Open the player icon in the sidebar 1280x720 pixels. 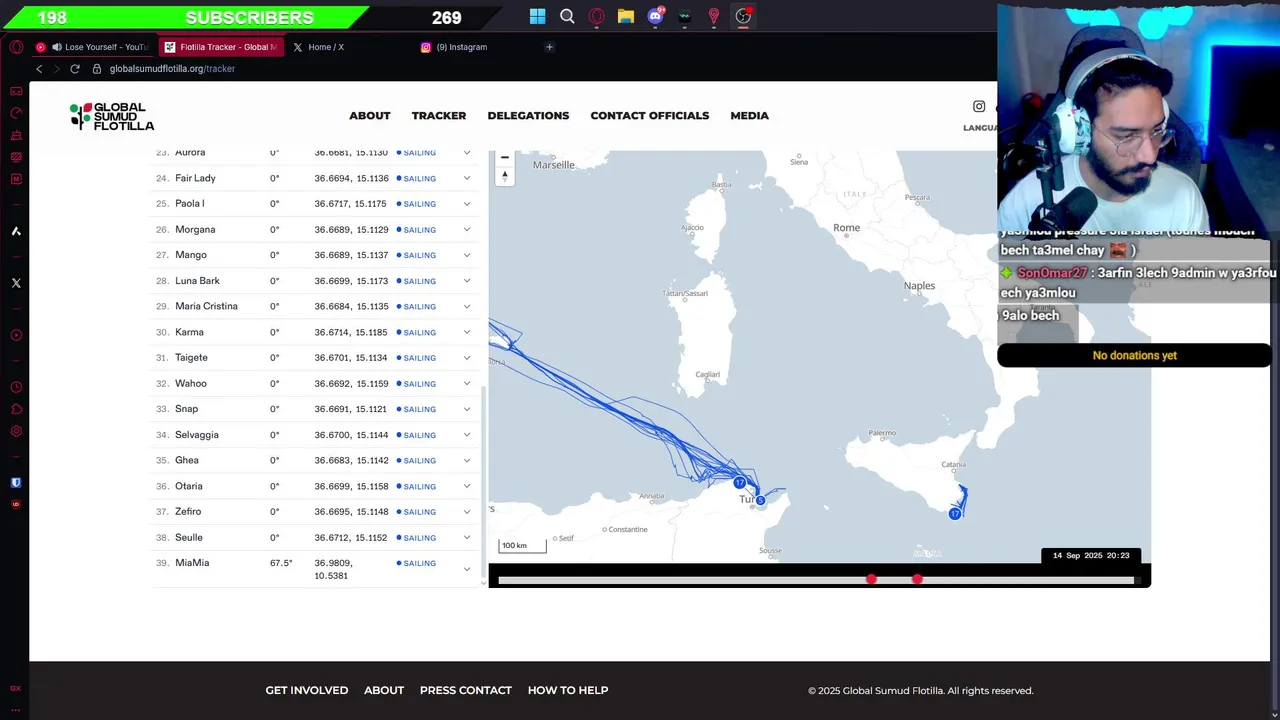[x=16, y=335]
